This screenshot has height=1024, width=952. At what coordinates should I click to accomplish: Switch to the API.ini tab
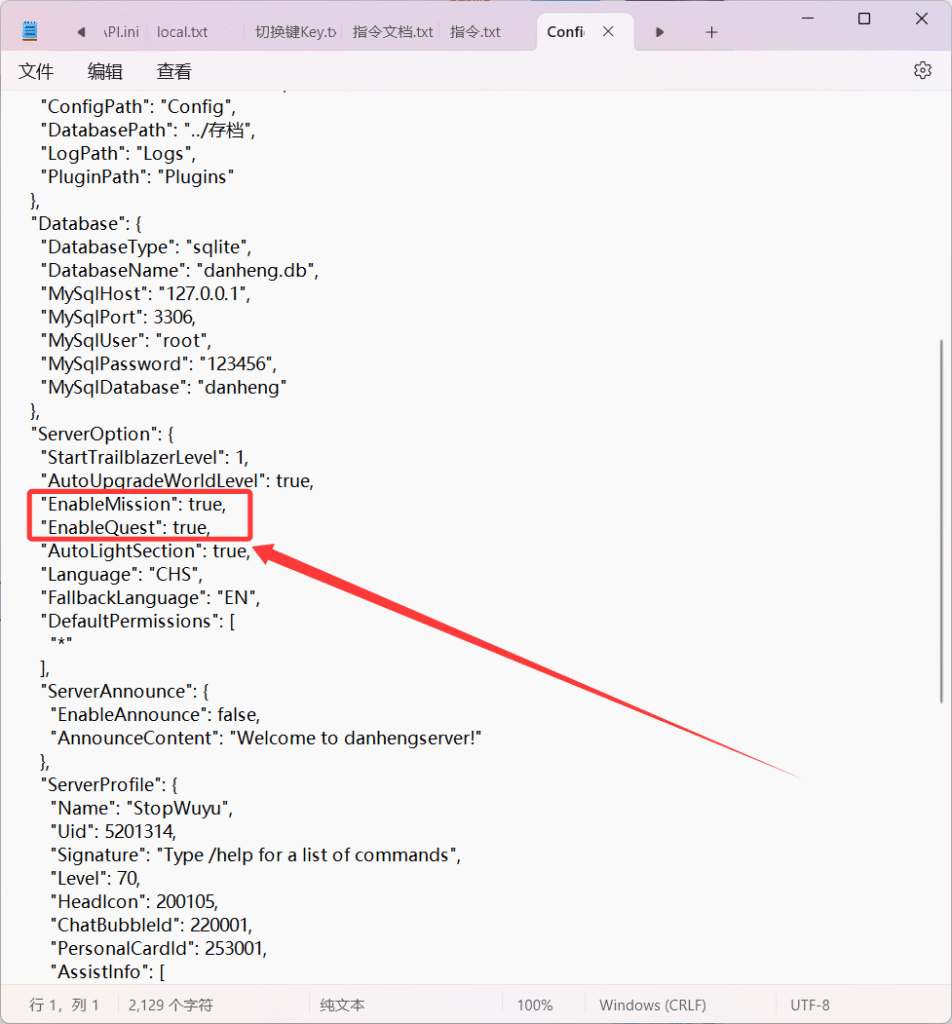tap(121, 32)
